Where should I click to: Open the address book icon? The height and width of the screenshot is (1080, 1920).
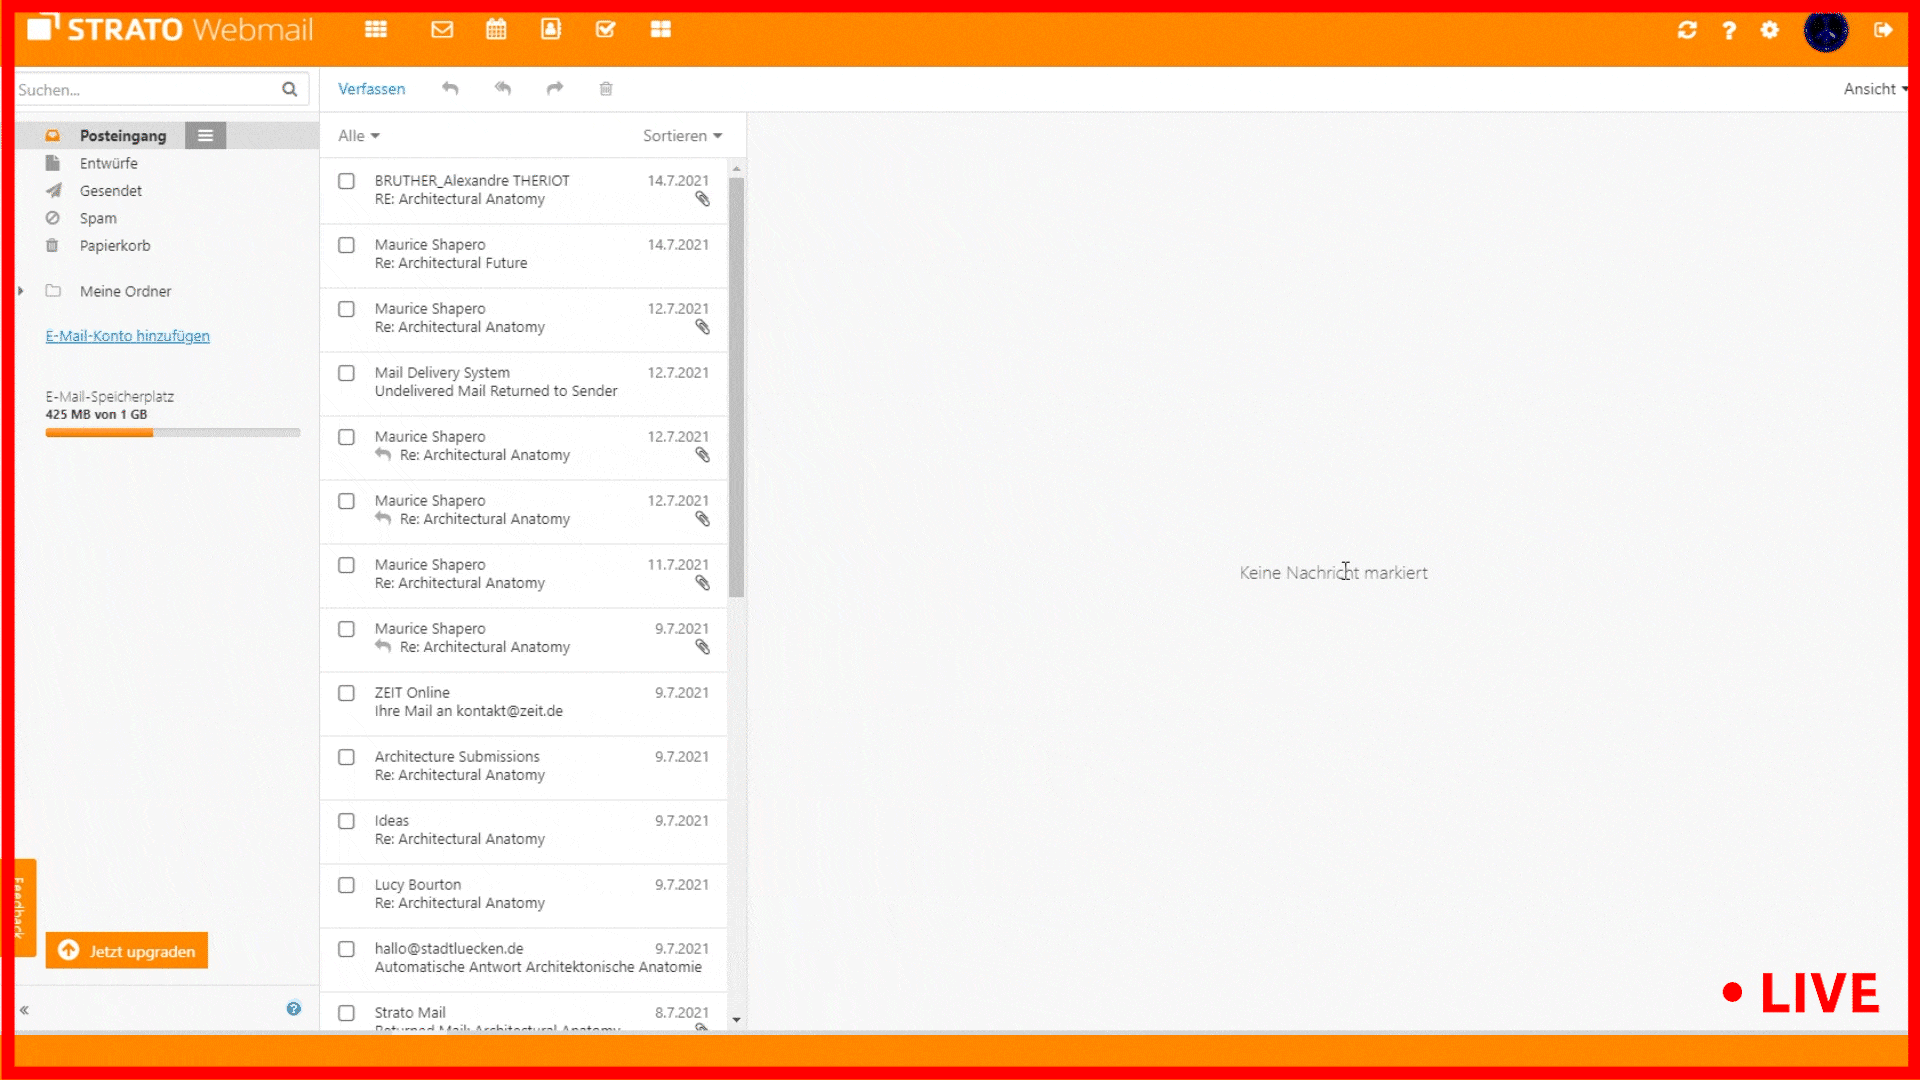(551, 30)
